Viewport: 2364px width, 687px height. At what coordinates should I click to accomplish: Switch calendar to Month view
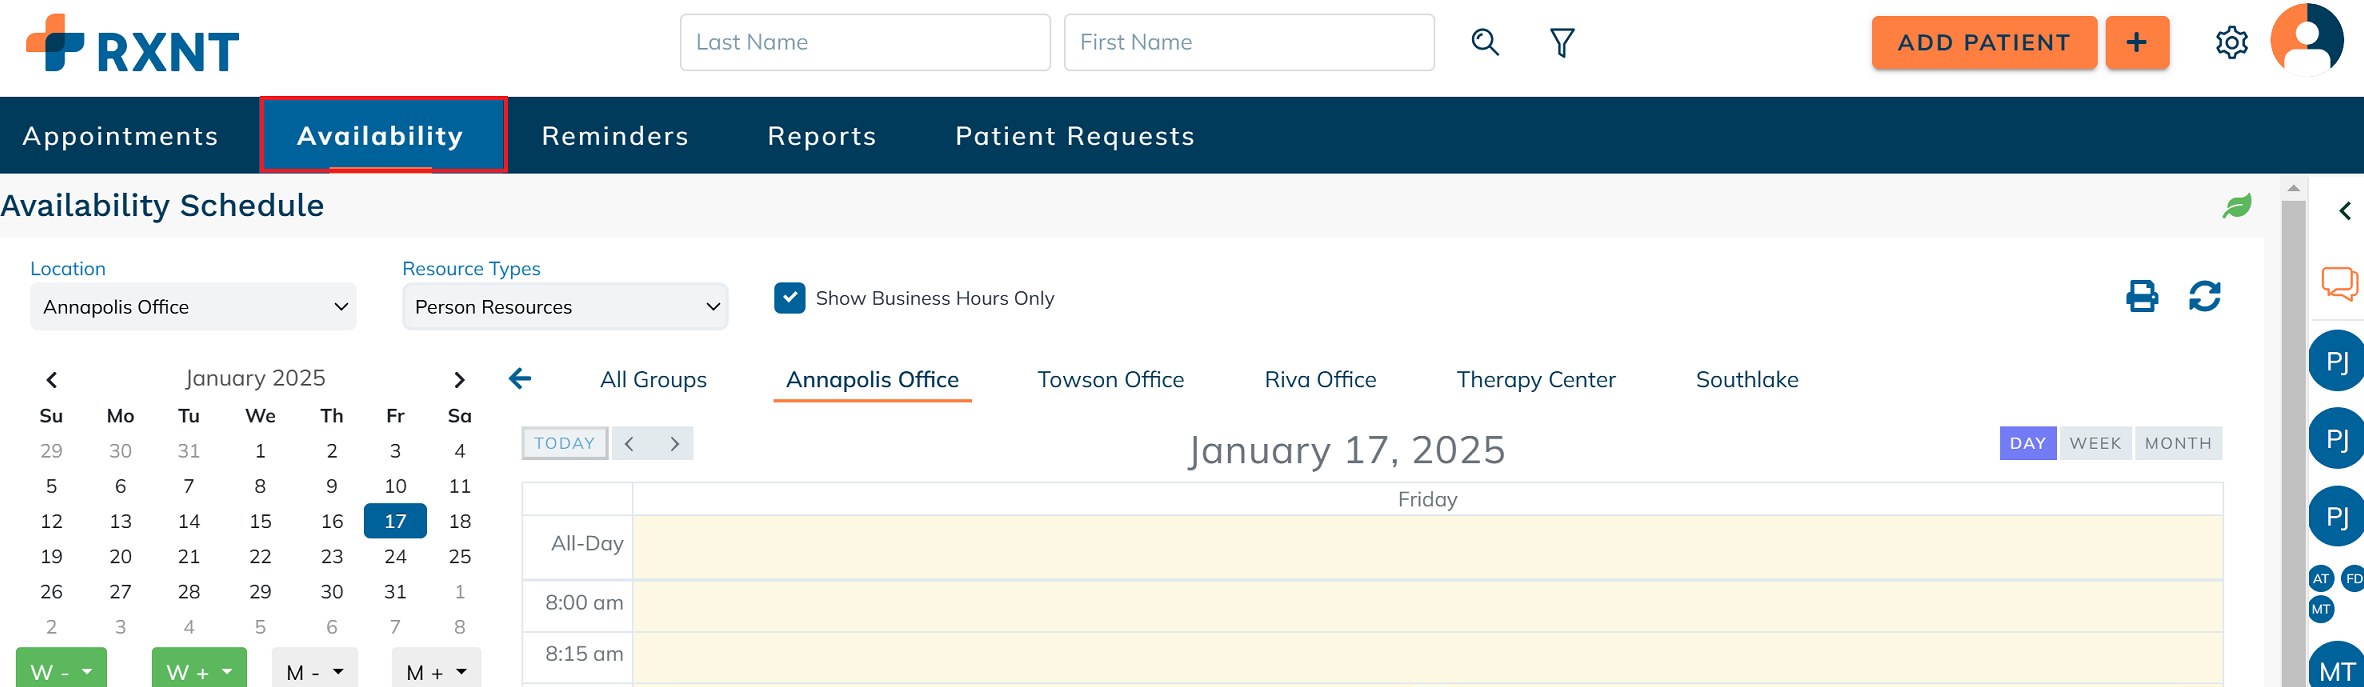click(2178, 443)
